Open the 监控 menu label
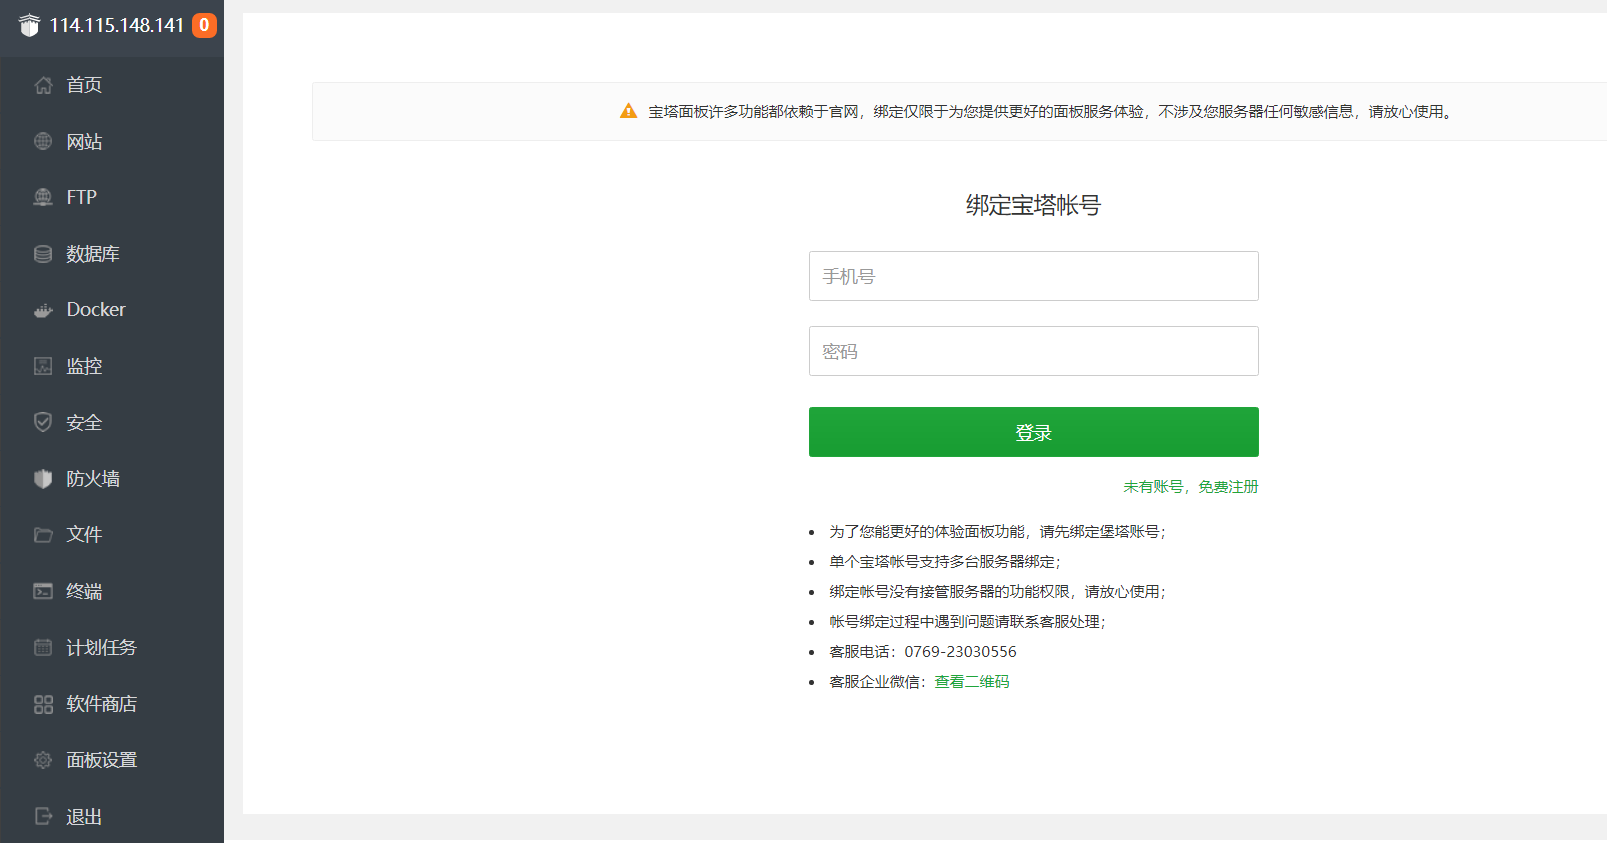This screenshot has width=1607, height=843. (84, 366)
